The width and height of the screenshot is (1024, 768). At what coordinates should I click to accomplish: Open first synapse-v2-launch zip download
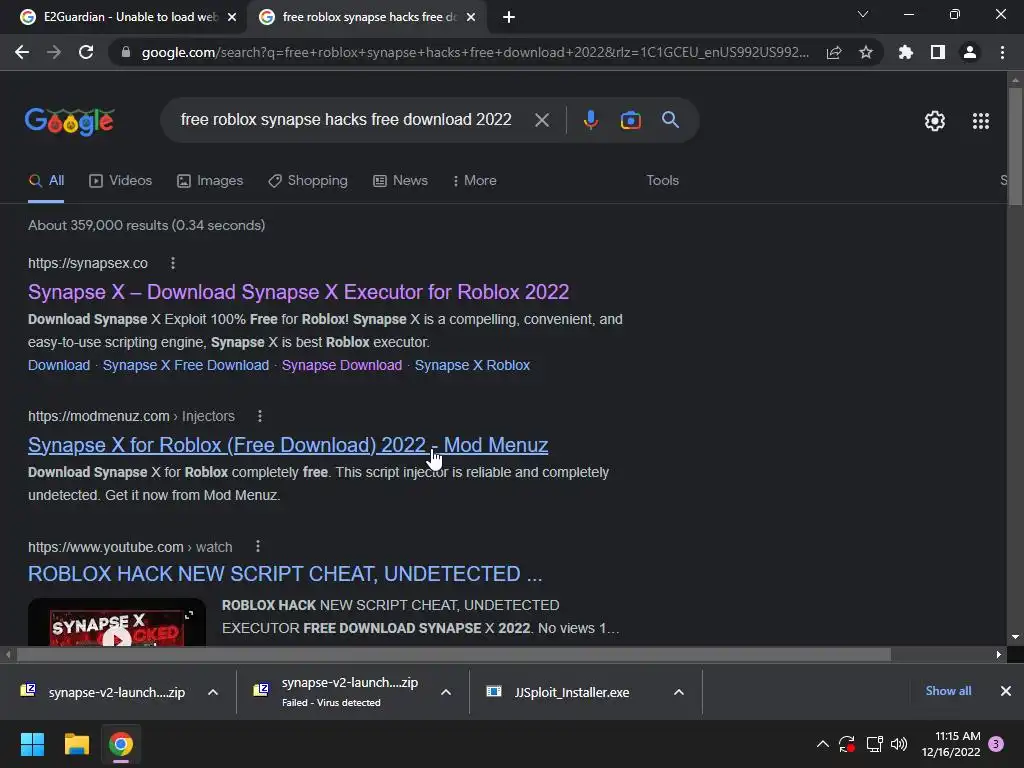[103, 692]
